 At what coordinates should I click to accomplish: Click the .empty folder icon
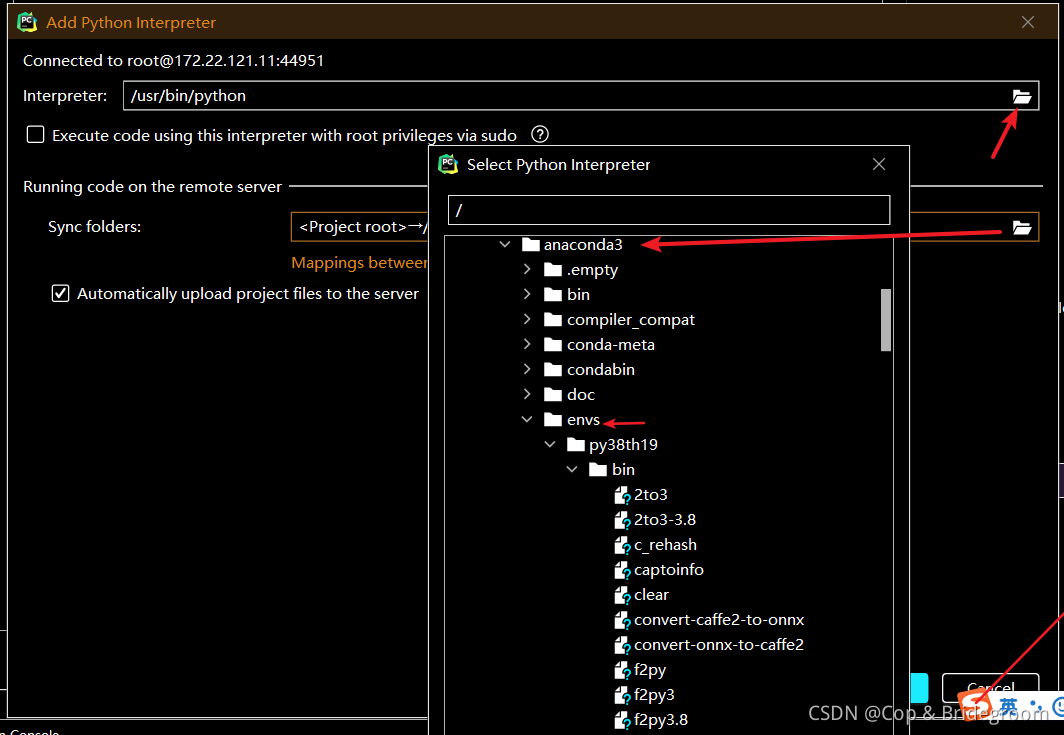coord(553,269)
